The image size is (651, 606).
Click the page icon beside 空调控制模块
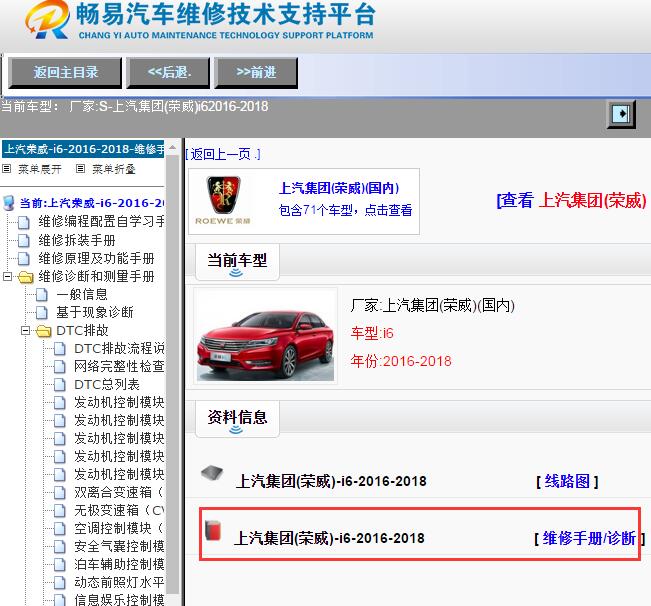(x=60, y=529)
